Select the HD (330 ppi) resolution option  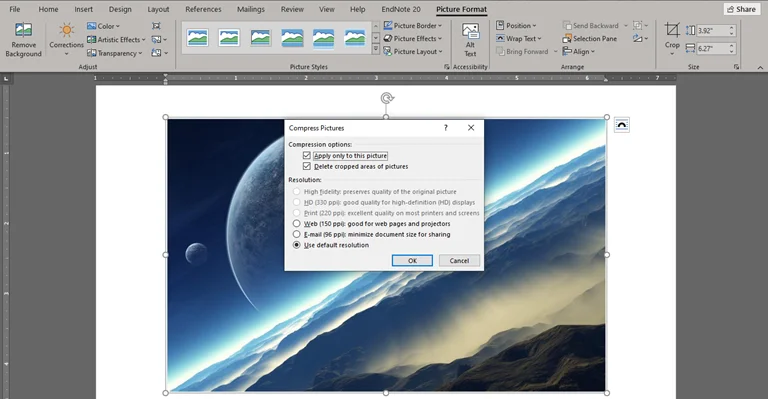click(x=296, y=202)
